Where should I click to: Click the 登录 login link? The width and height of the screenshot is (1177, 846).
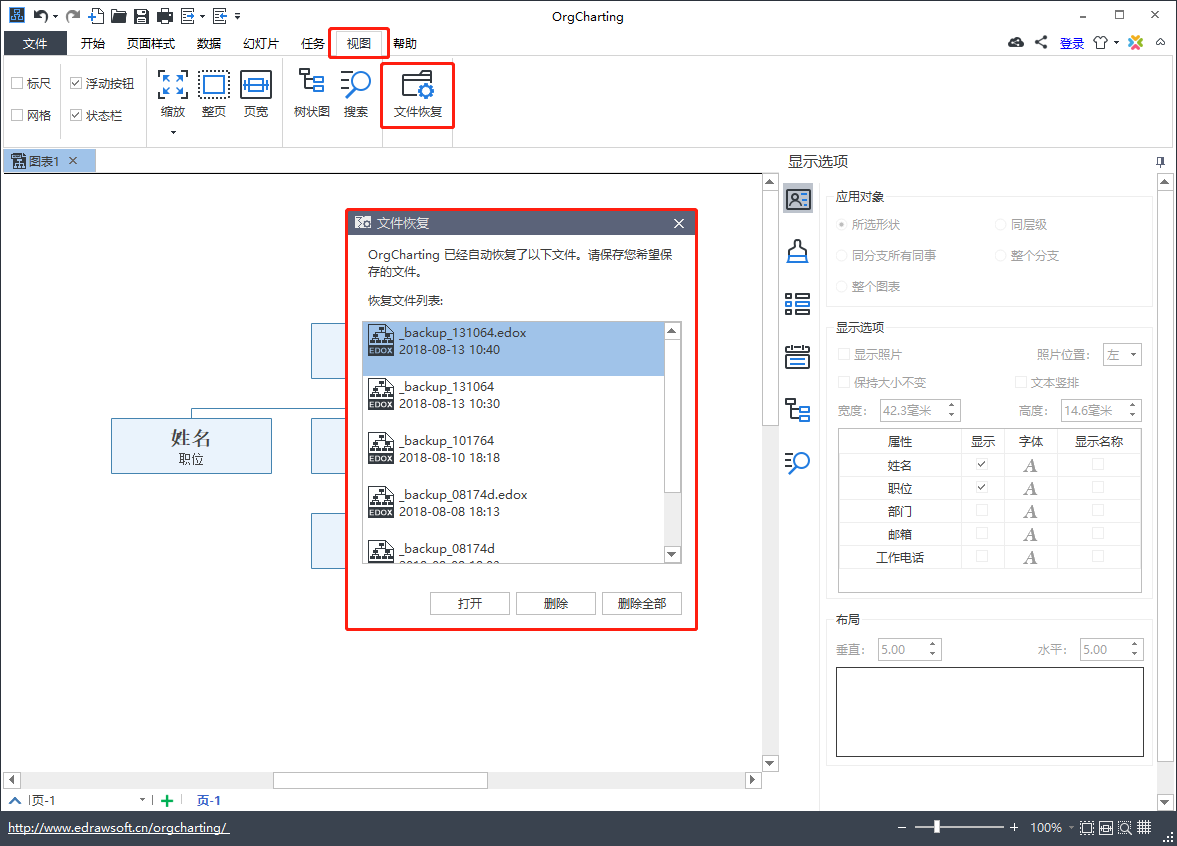pyautogui.click(x=1072, y=44)
